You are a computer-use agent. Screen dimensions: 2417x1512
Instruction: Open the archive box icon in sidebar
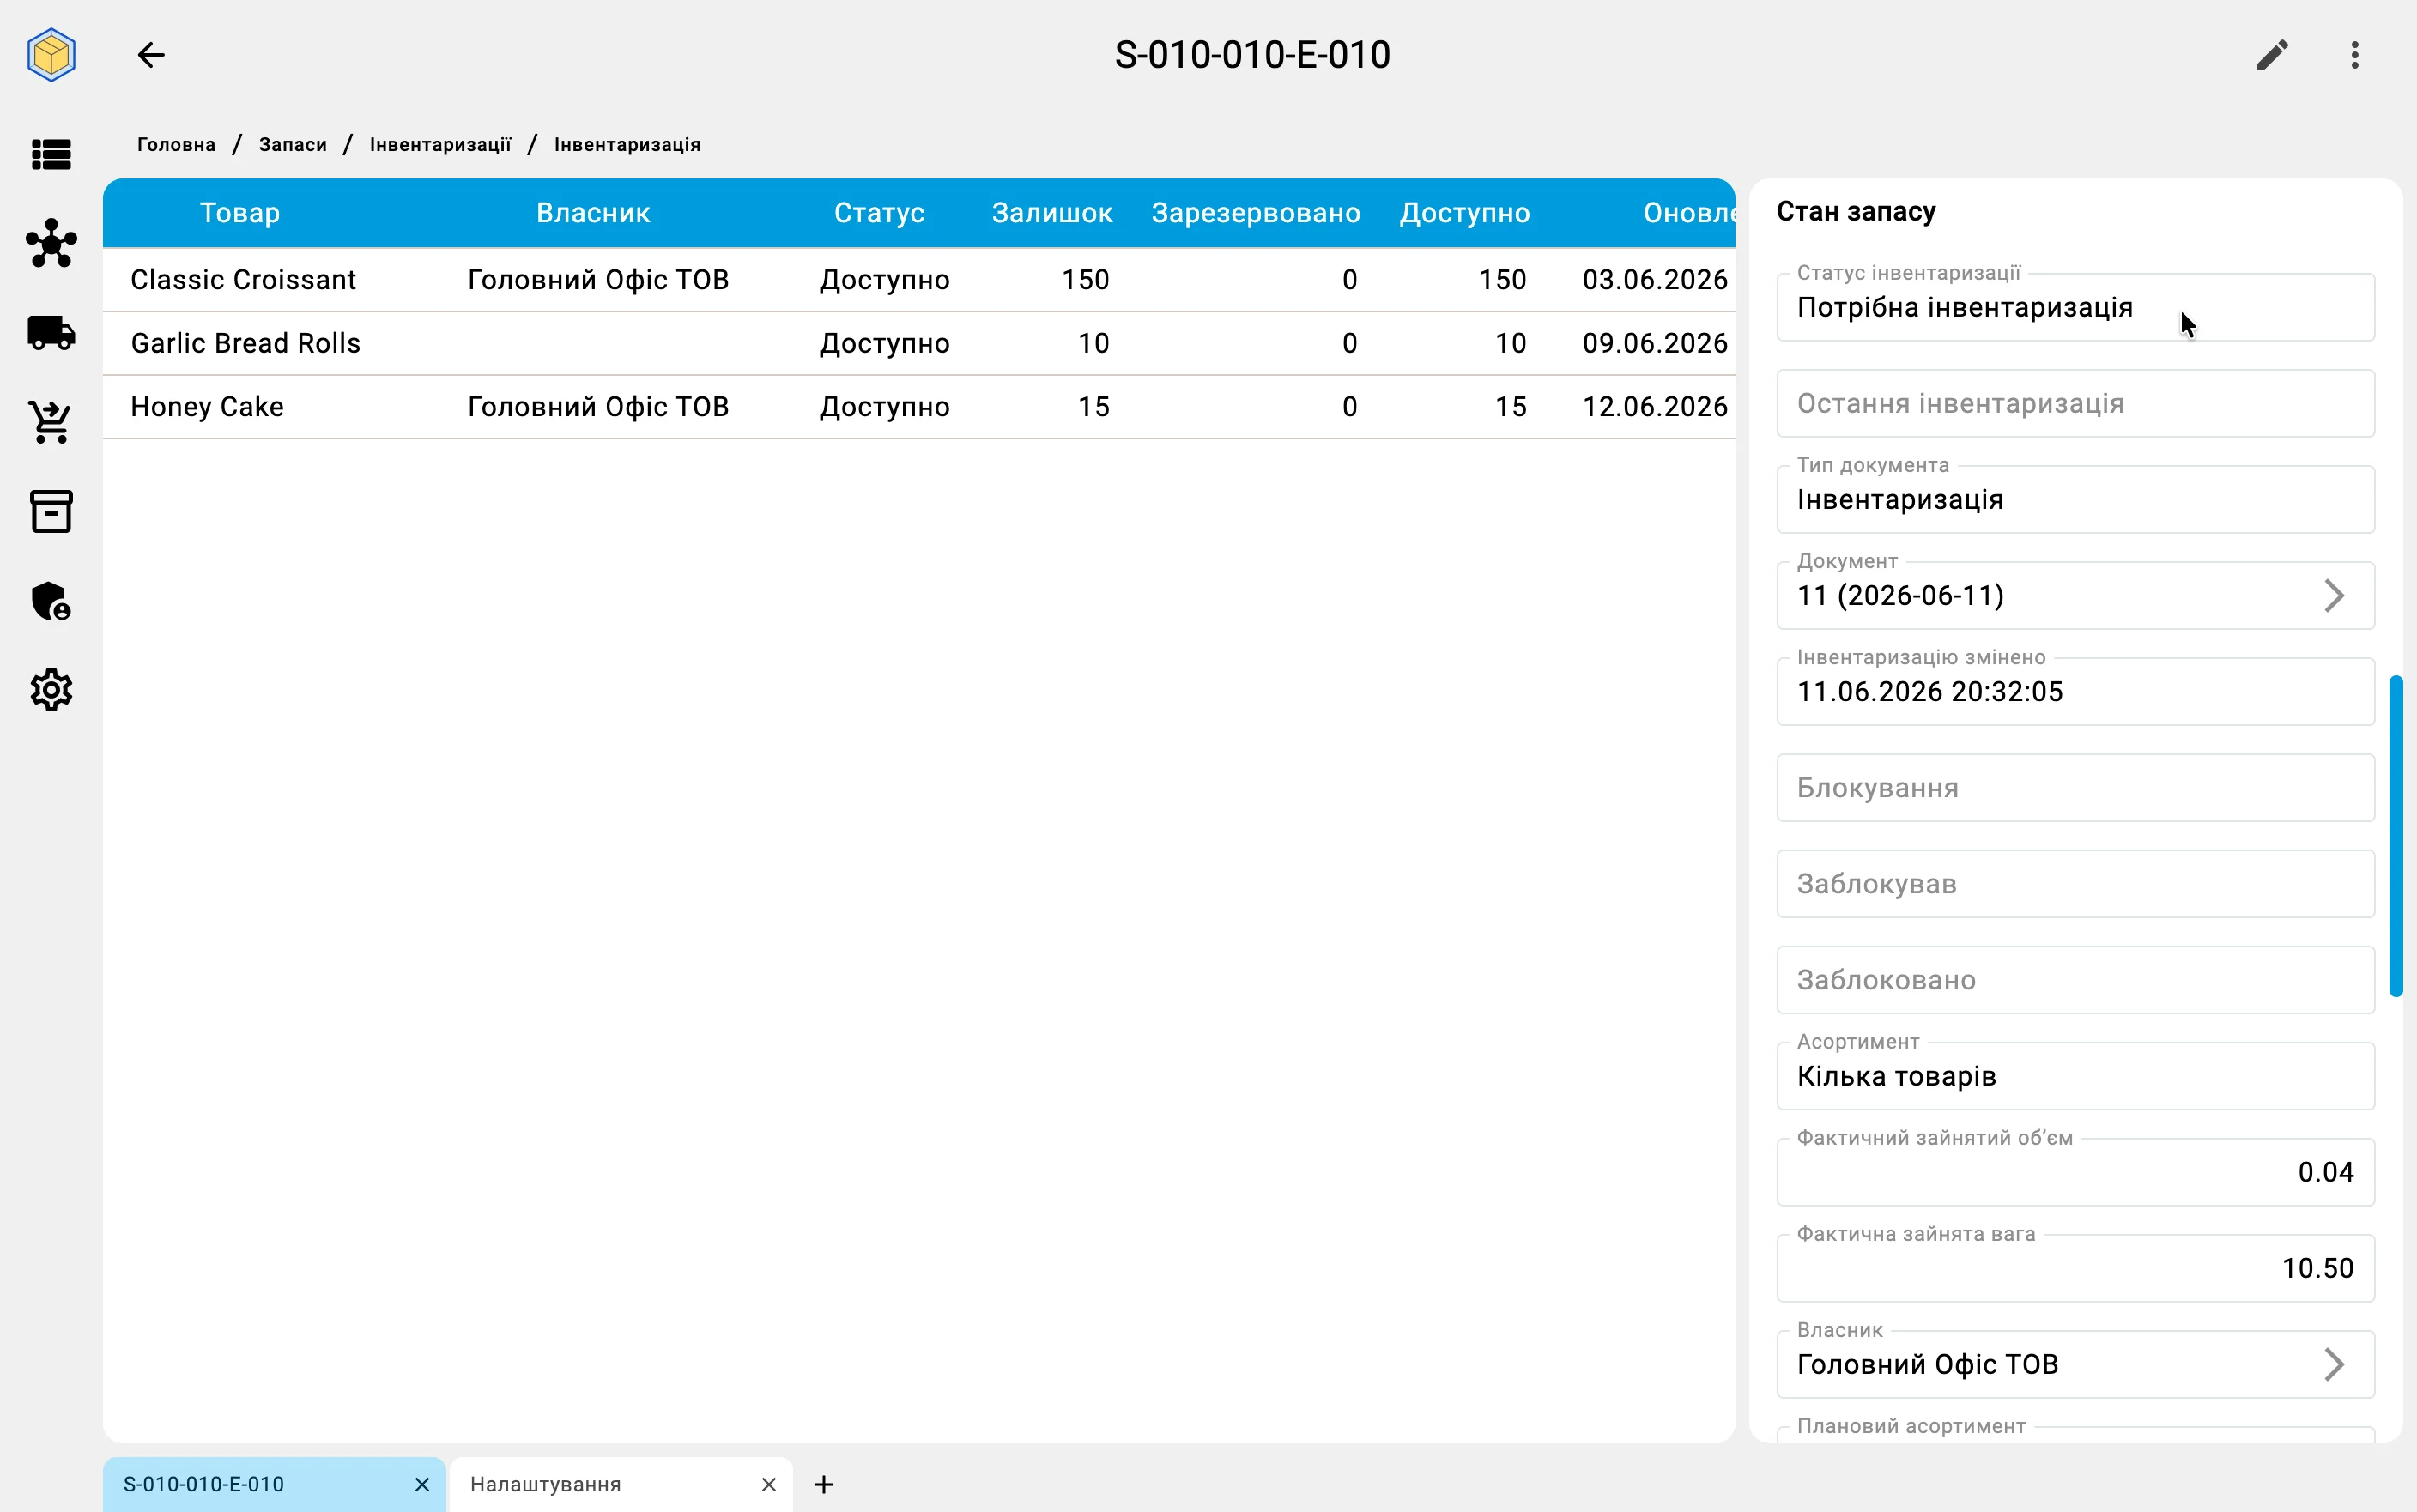tap(51, 511)
